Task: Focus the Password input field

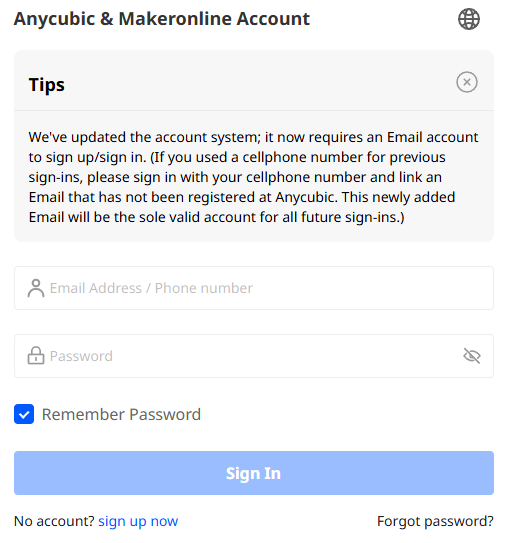Action: [254, 356]
